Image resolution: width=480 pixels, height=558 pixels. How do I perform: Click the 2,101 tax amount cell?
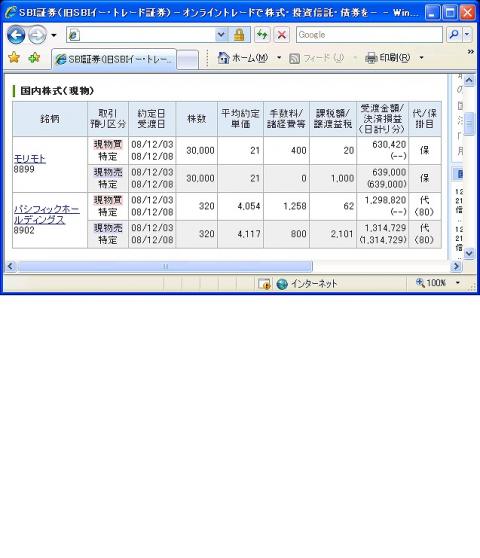[333, 234]
